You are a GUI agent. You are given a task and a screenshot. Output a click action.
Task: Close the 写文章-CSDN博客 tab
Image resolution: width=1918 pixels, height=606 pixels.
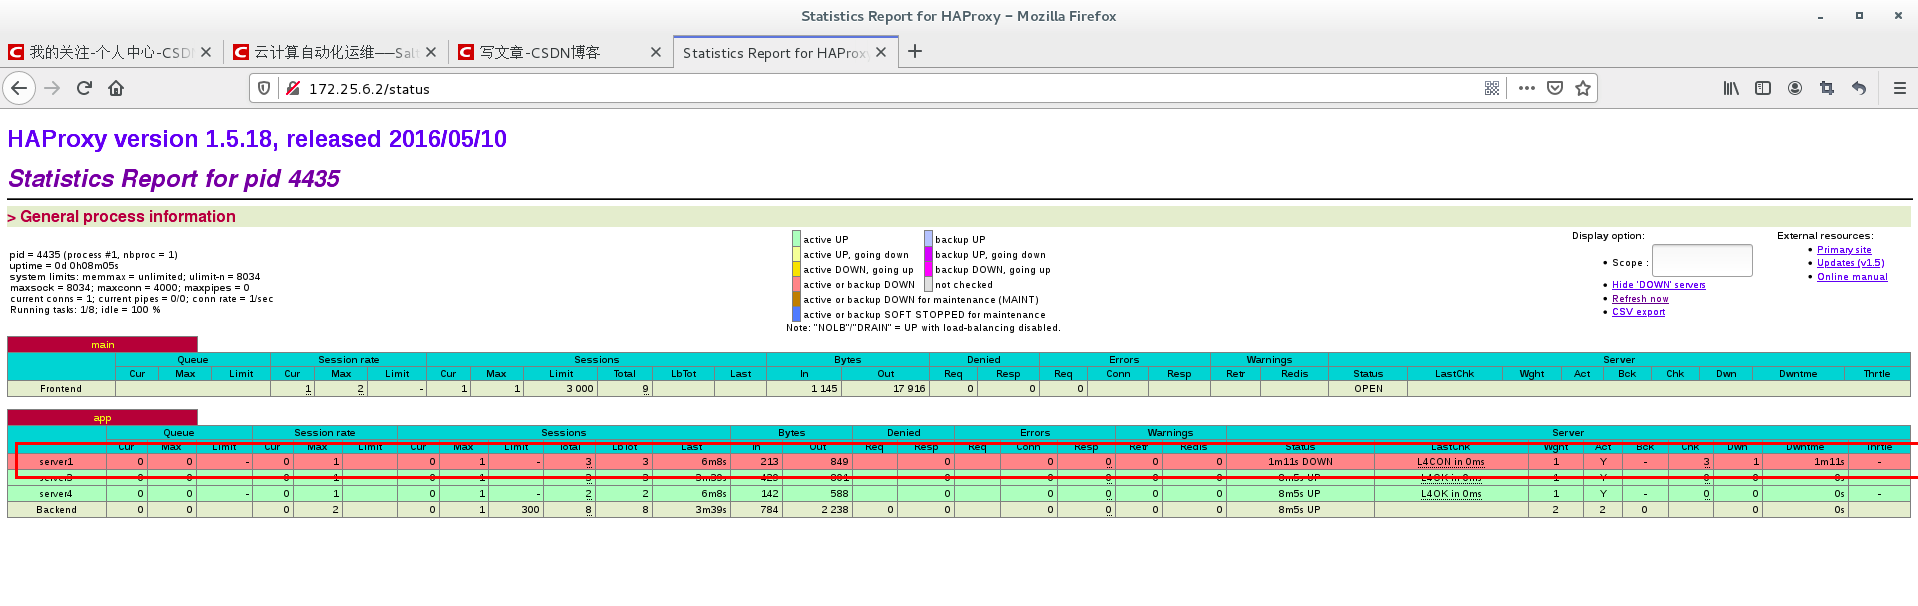[x=656, y=52]
